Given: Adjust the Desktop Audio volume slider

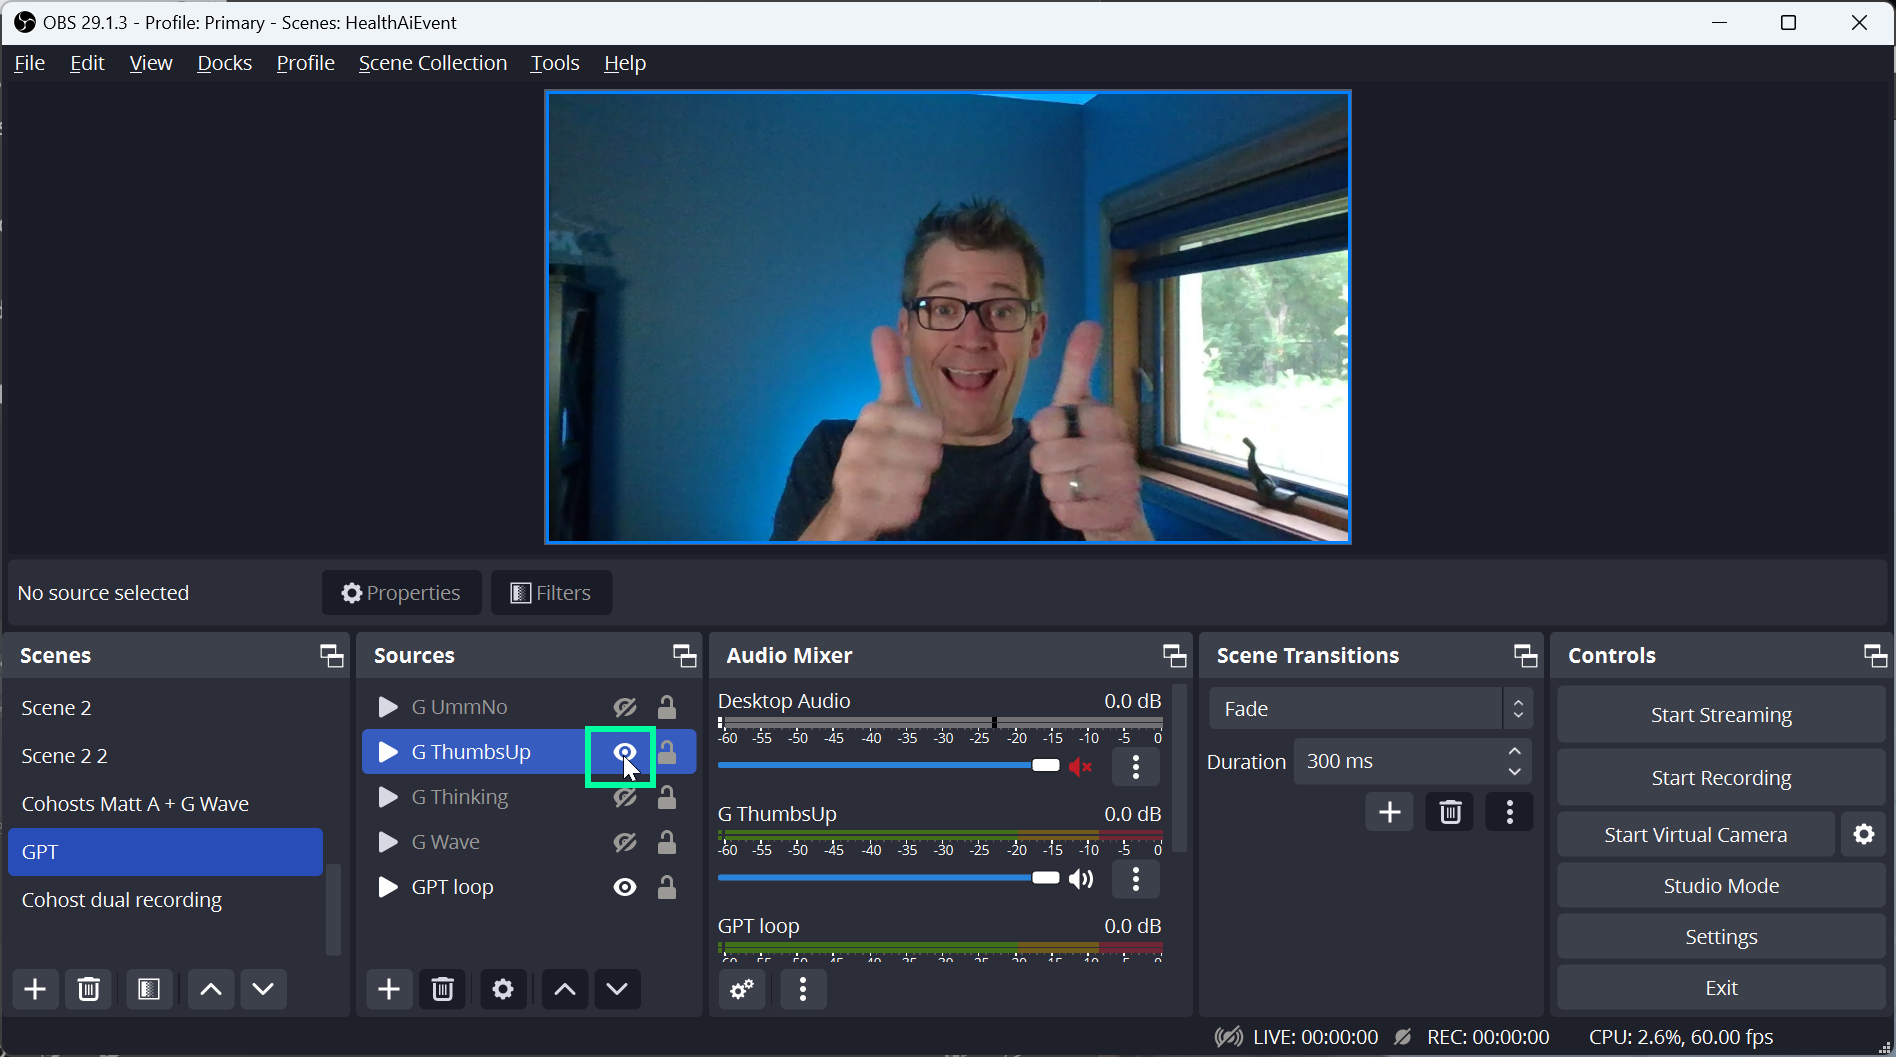Looking at the screenshot, I should 1045,765.
